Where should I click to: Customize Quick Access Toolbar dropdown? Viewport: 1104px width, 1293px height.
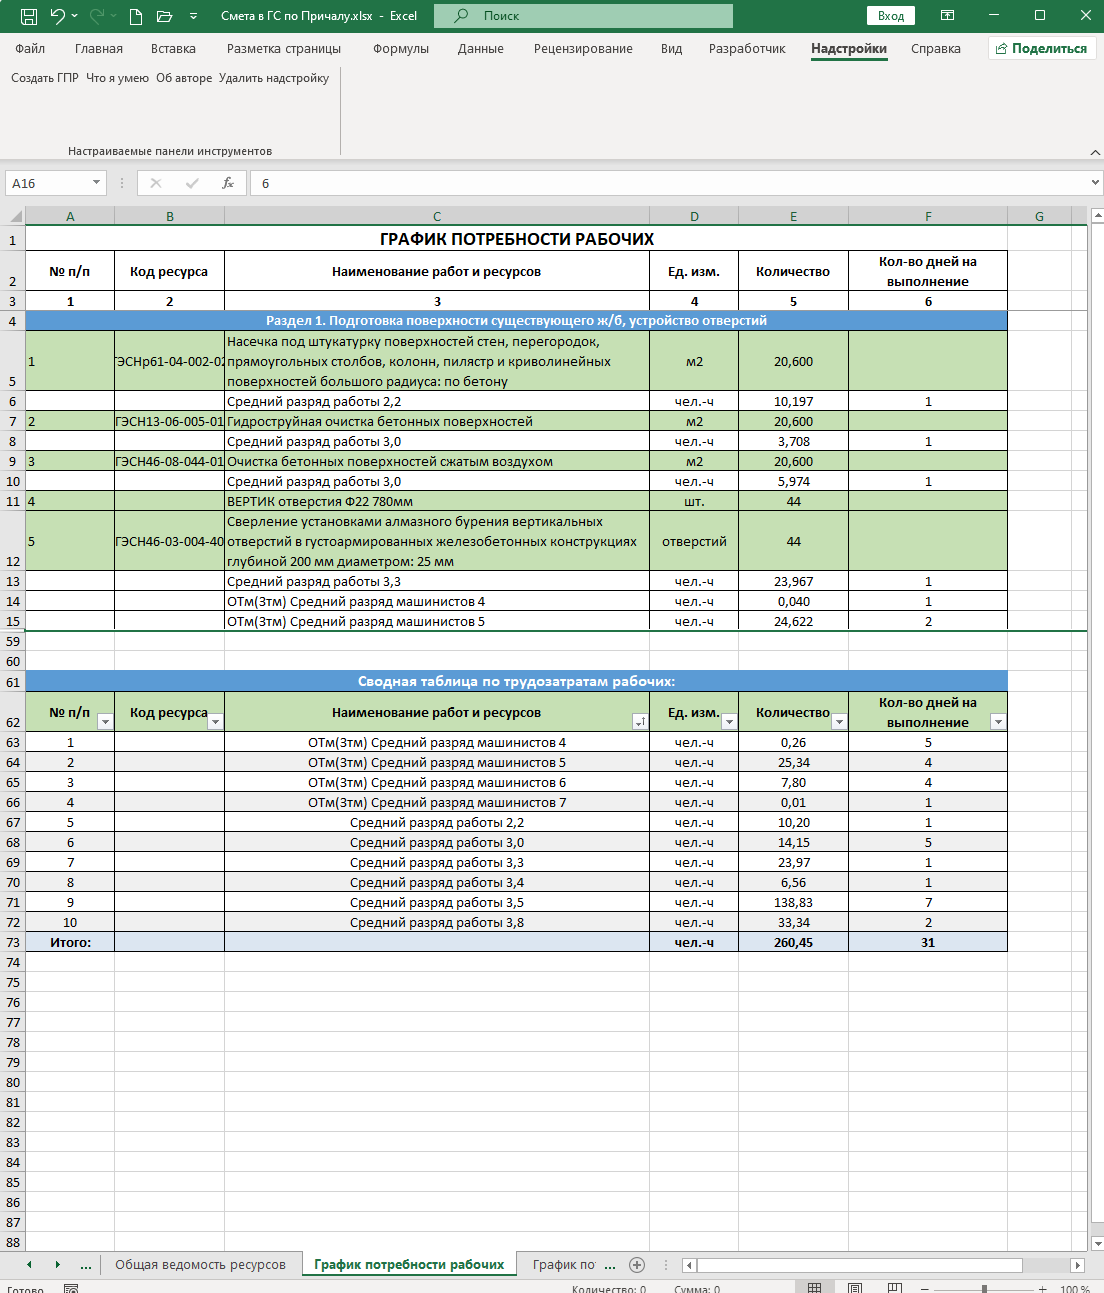(x=193, y=16)
